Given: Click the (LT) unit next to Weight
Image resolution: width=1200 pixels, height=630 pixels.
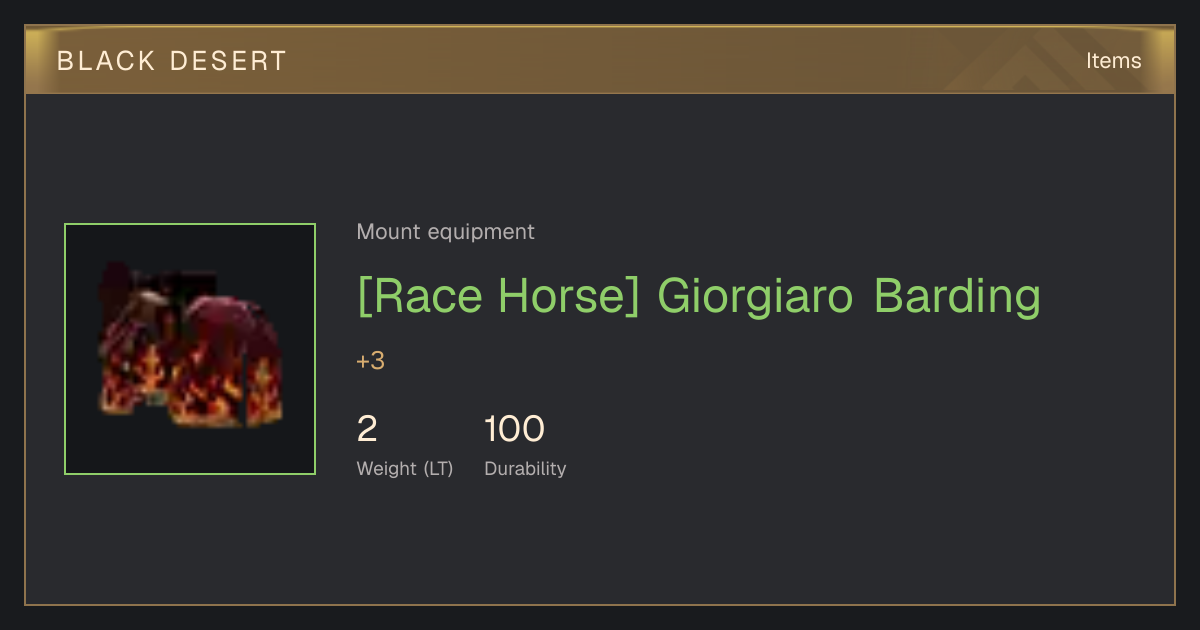Looking at the screenshot, I should pos(438,469).
